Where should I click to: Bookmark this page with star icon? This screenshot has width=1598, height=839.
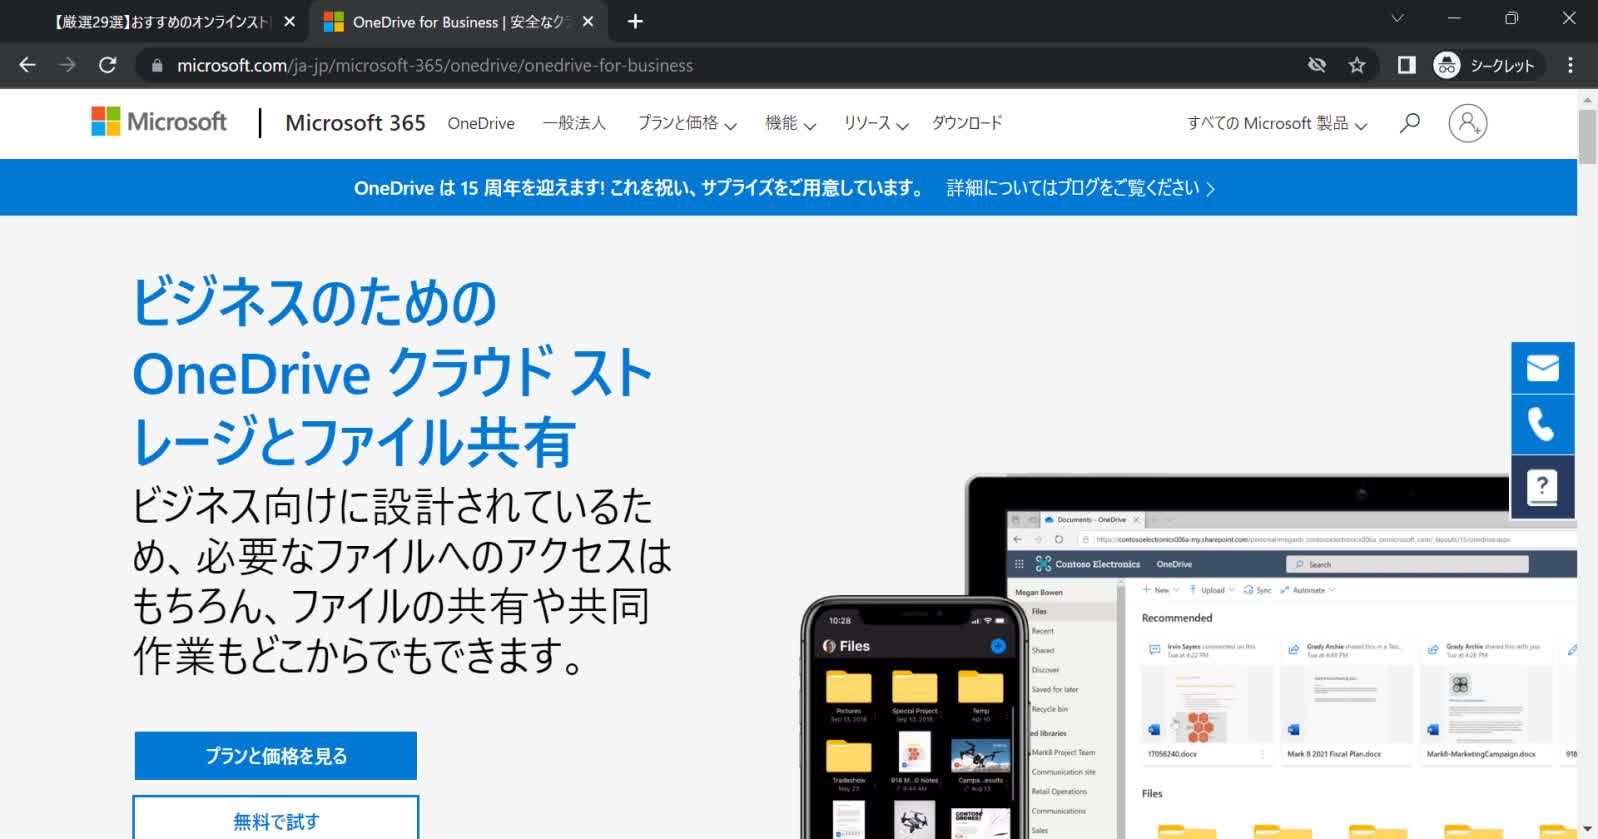[1357, 65]
